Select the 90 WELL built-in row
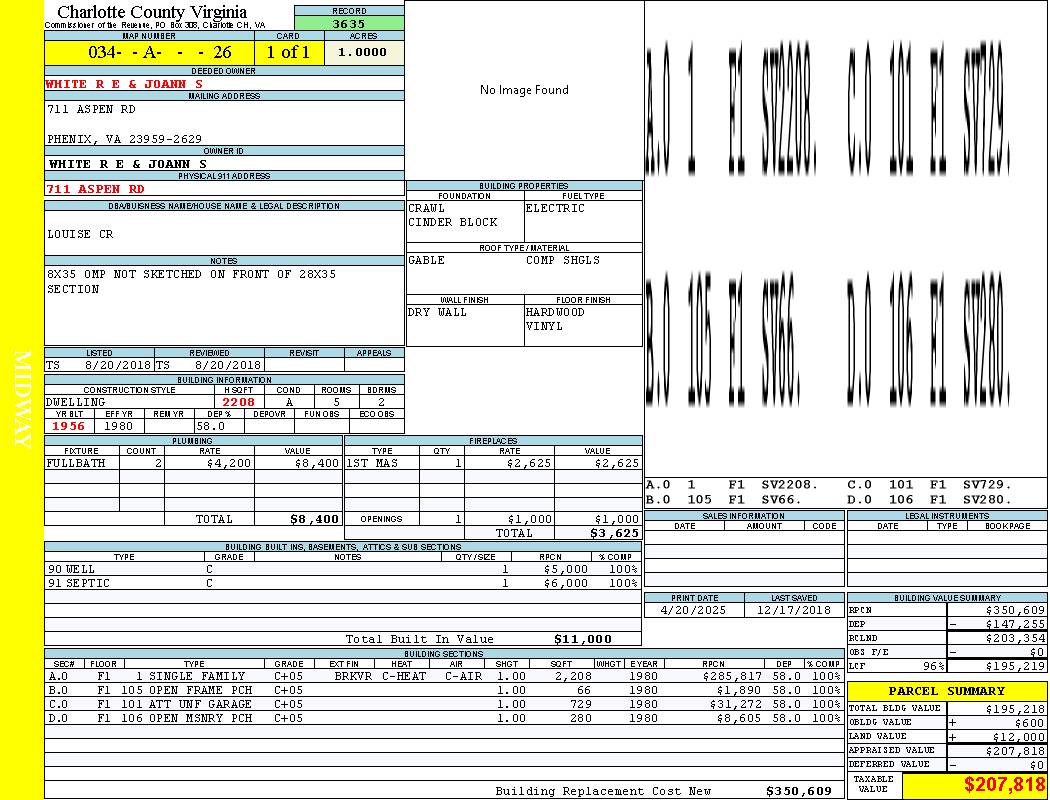Image resolution: width=1050 pixels, height=800 pixels. (343, 569)
